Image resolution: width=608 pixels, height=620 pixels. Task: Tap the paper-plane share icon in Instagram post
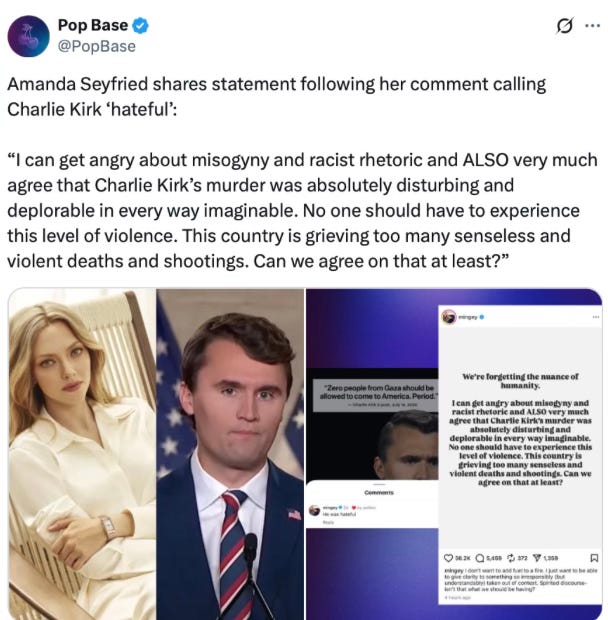pyautogui.click(x=537, y=558)
